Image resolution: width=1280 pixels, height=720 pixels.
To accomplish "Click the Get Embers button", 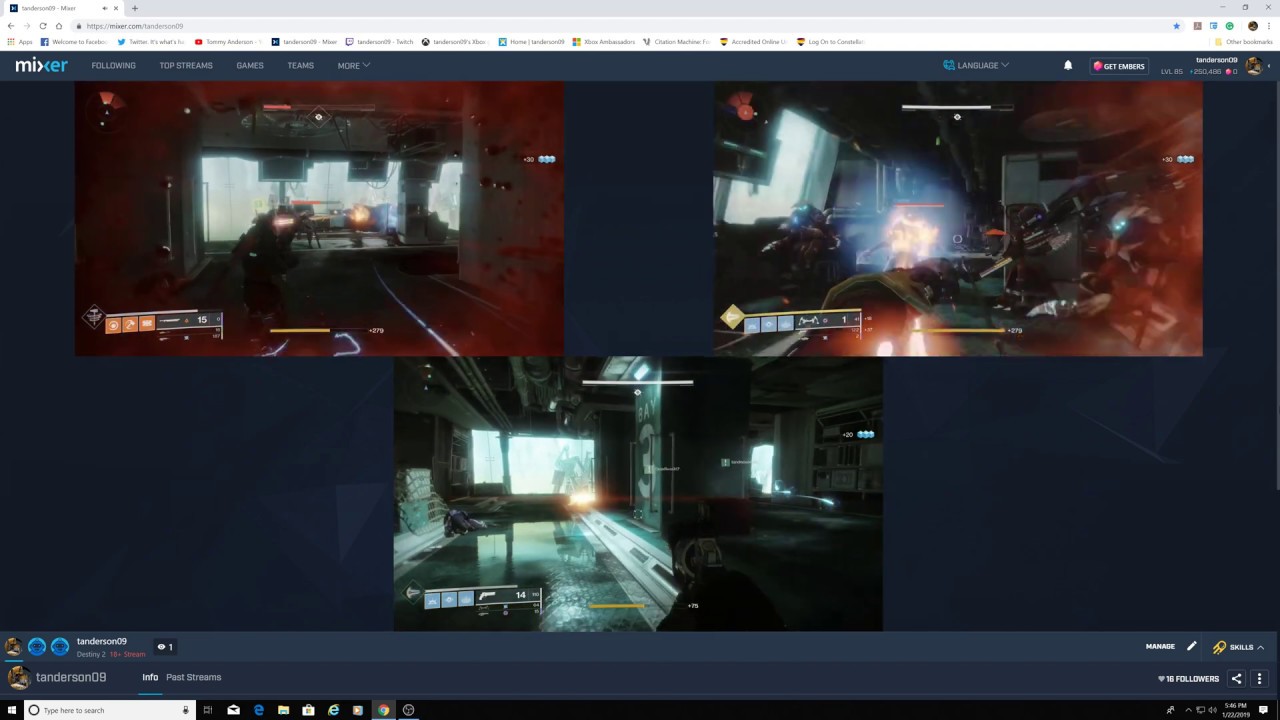I will tap(1119, 66).
